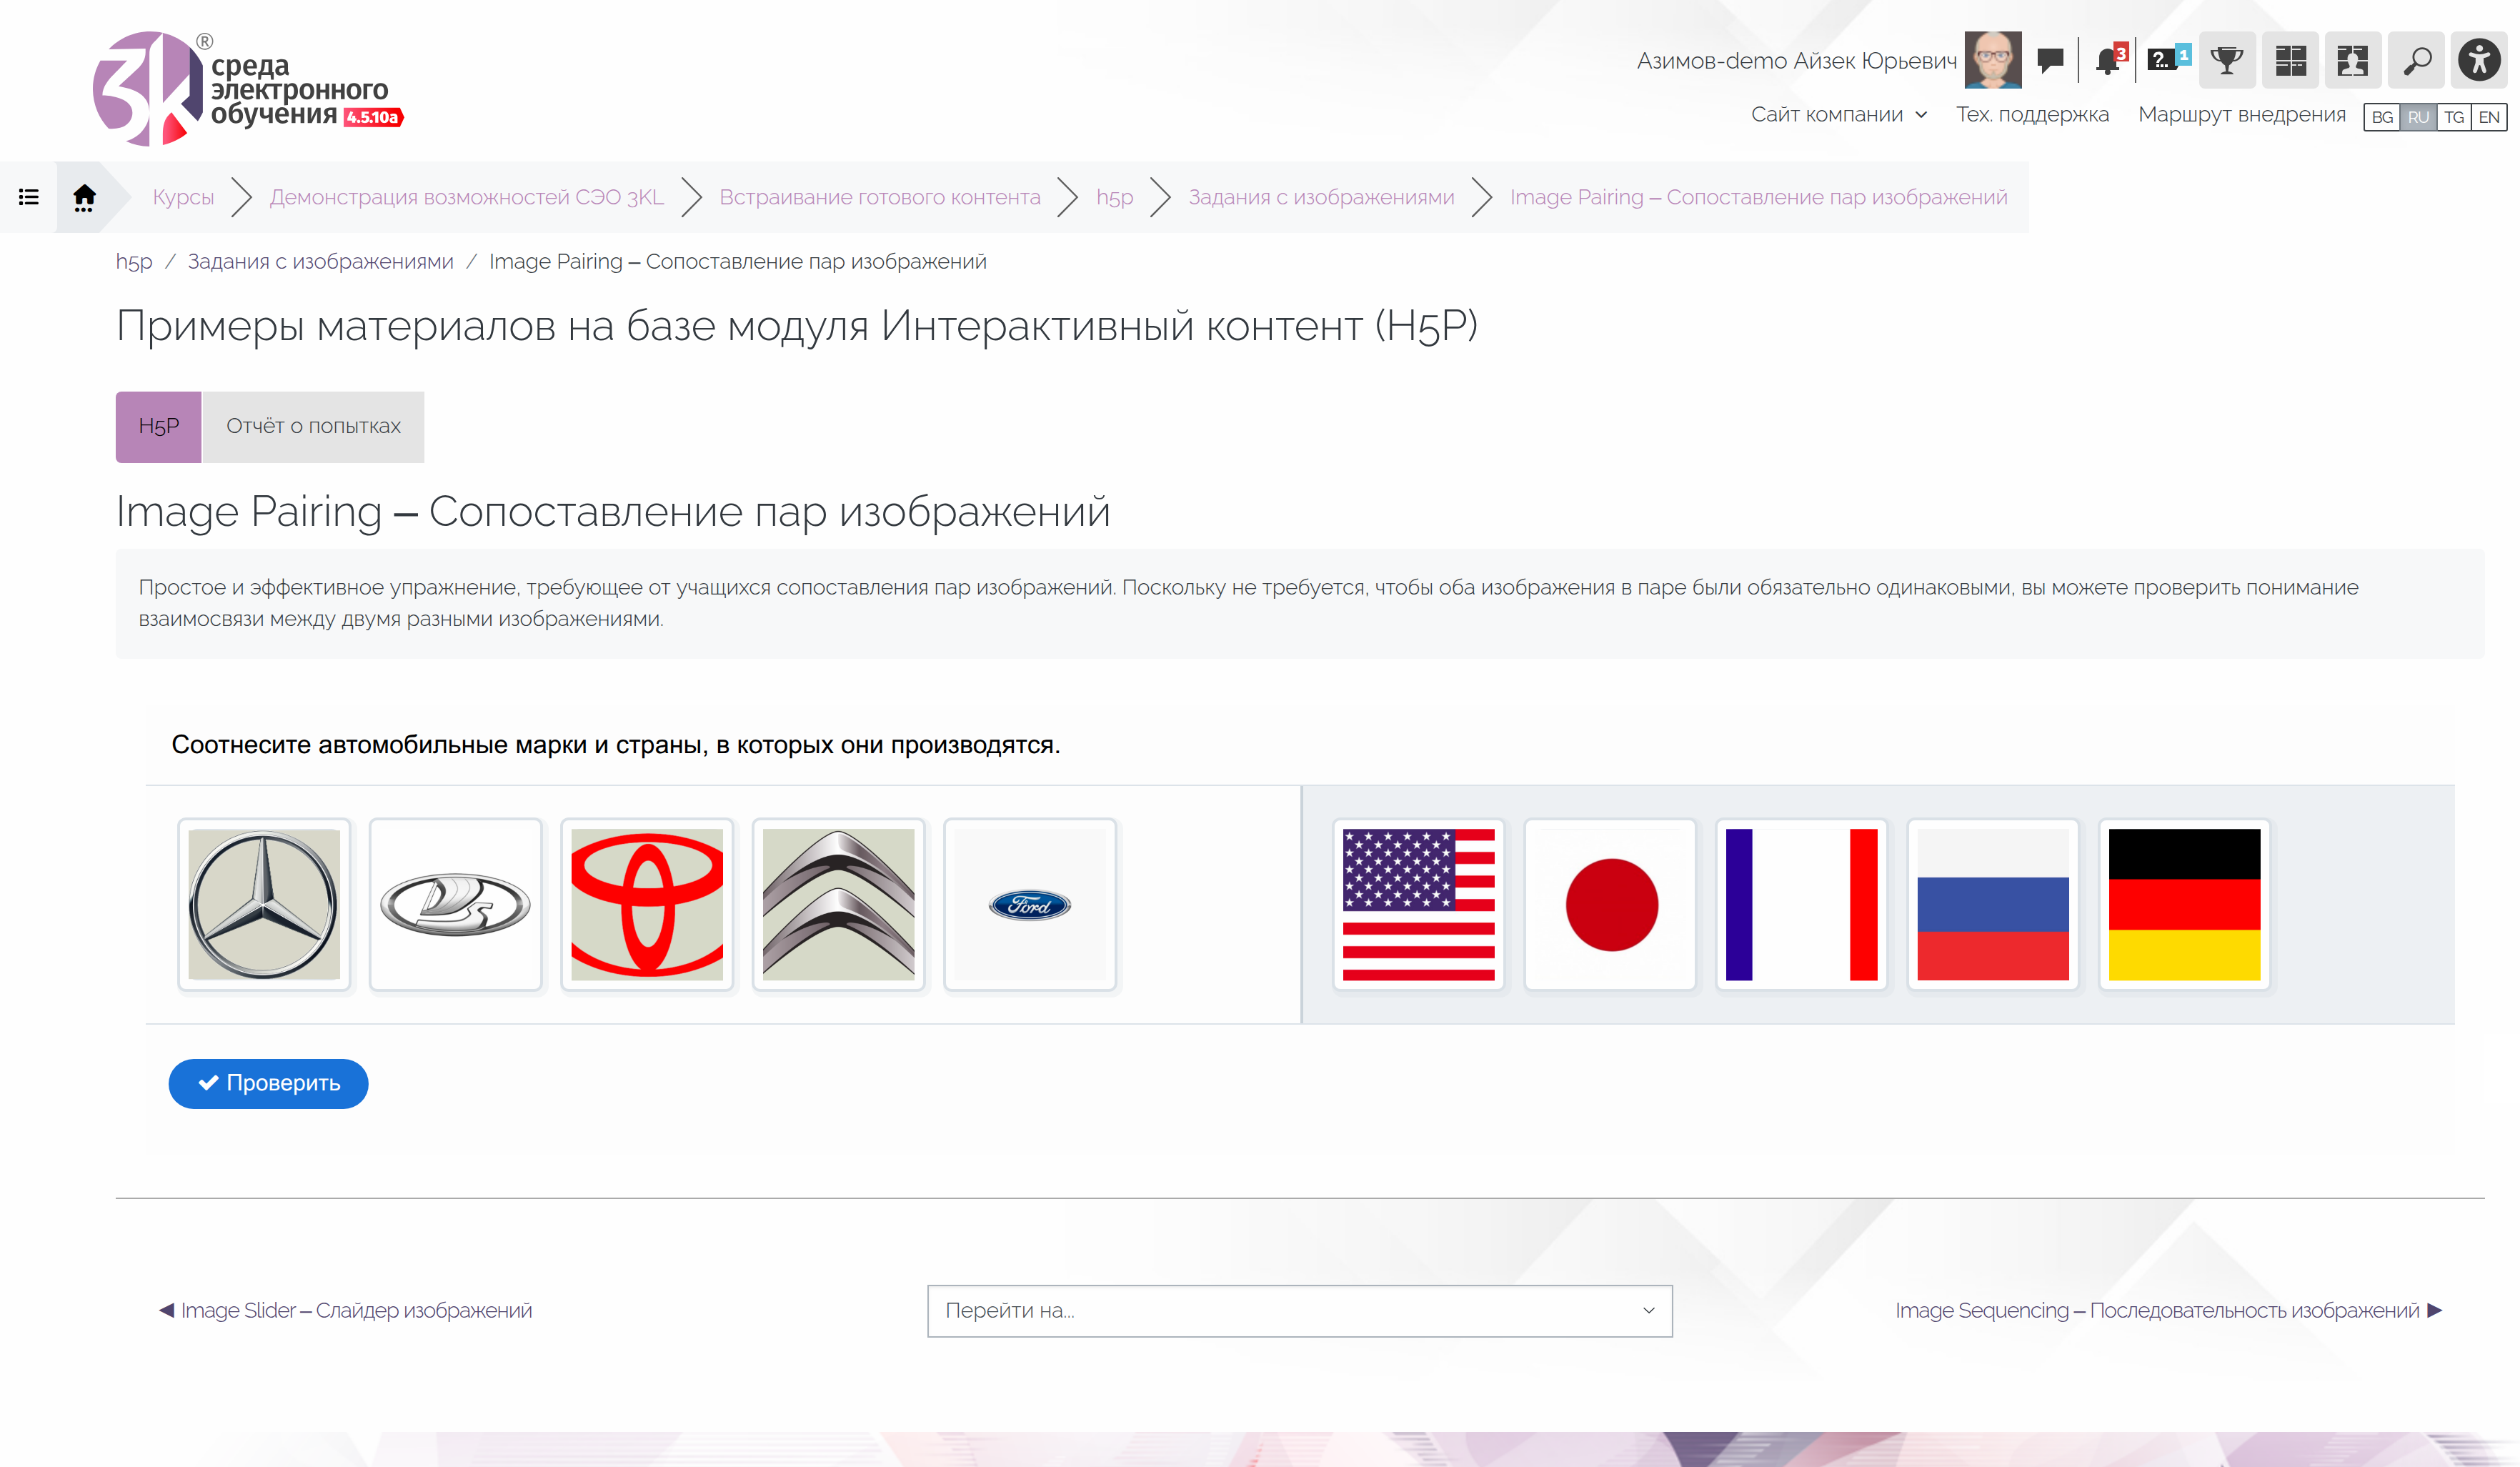Image resolution: width=2520 pixels, height=1467 pixels.
Task: Expand the Сайт компании menu
Action: click(1838, 114)
